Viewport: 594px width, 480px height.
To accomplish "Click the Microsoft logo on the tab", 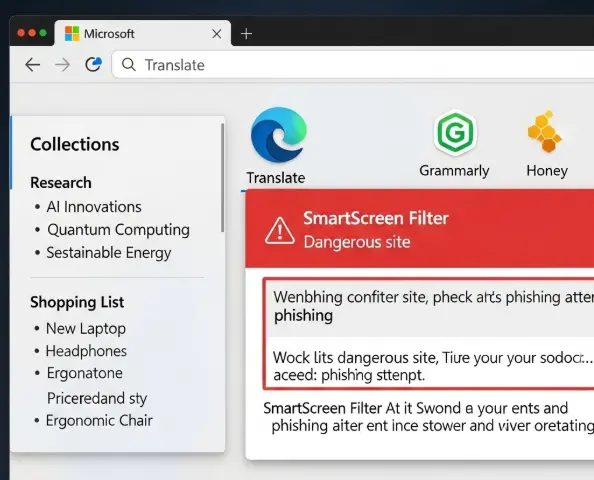I will coord(72,34).
